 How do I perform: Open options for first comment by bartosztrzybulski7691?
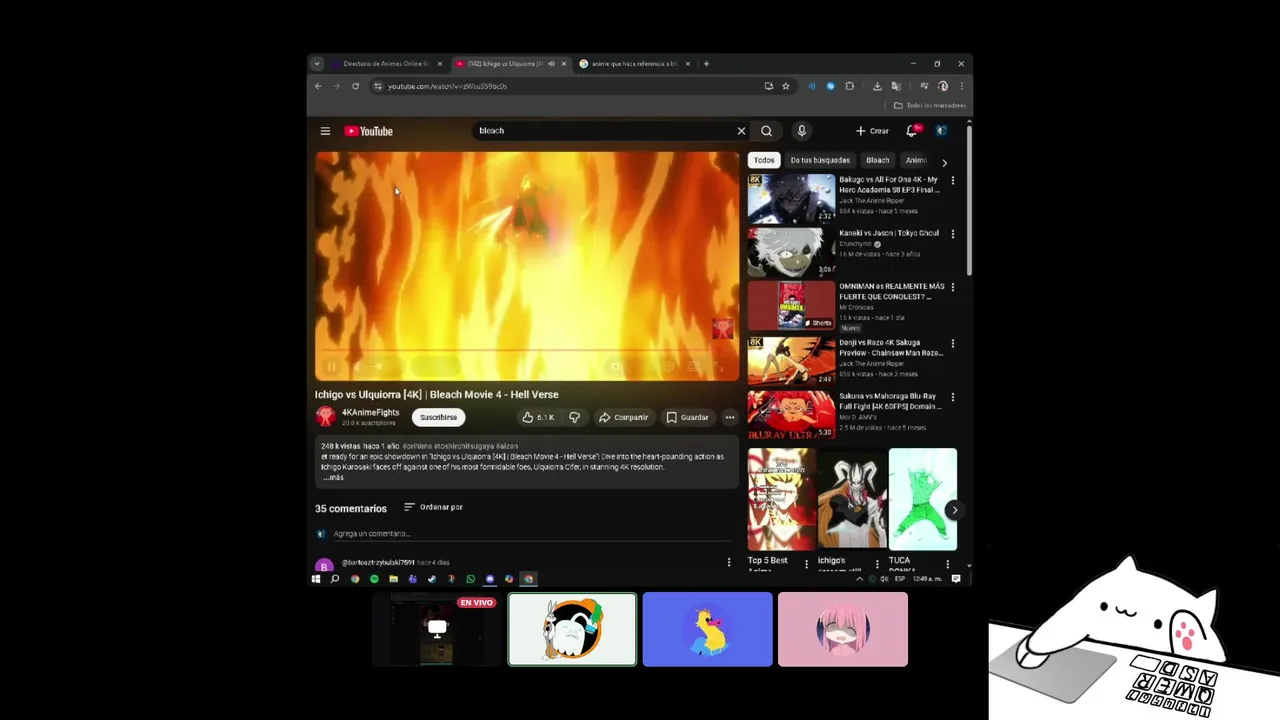click(x=728, y=562)
